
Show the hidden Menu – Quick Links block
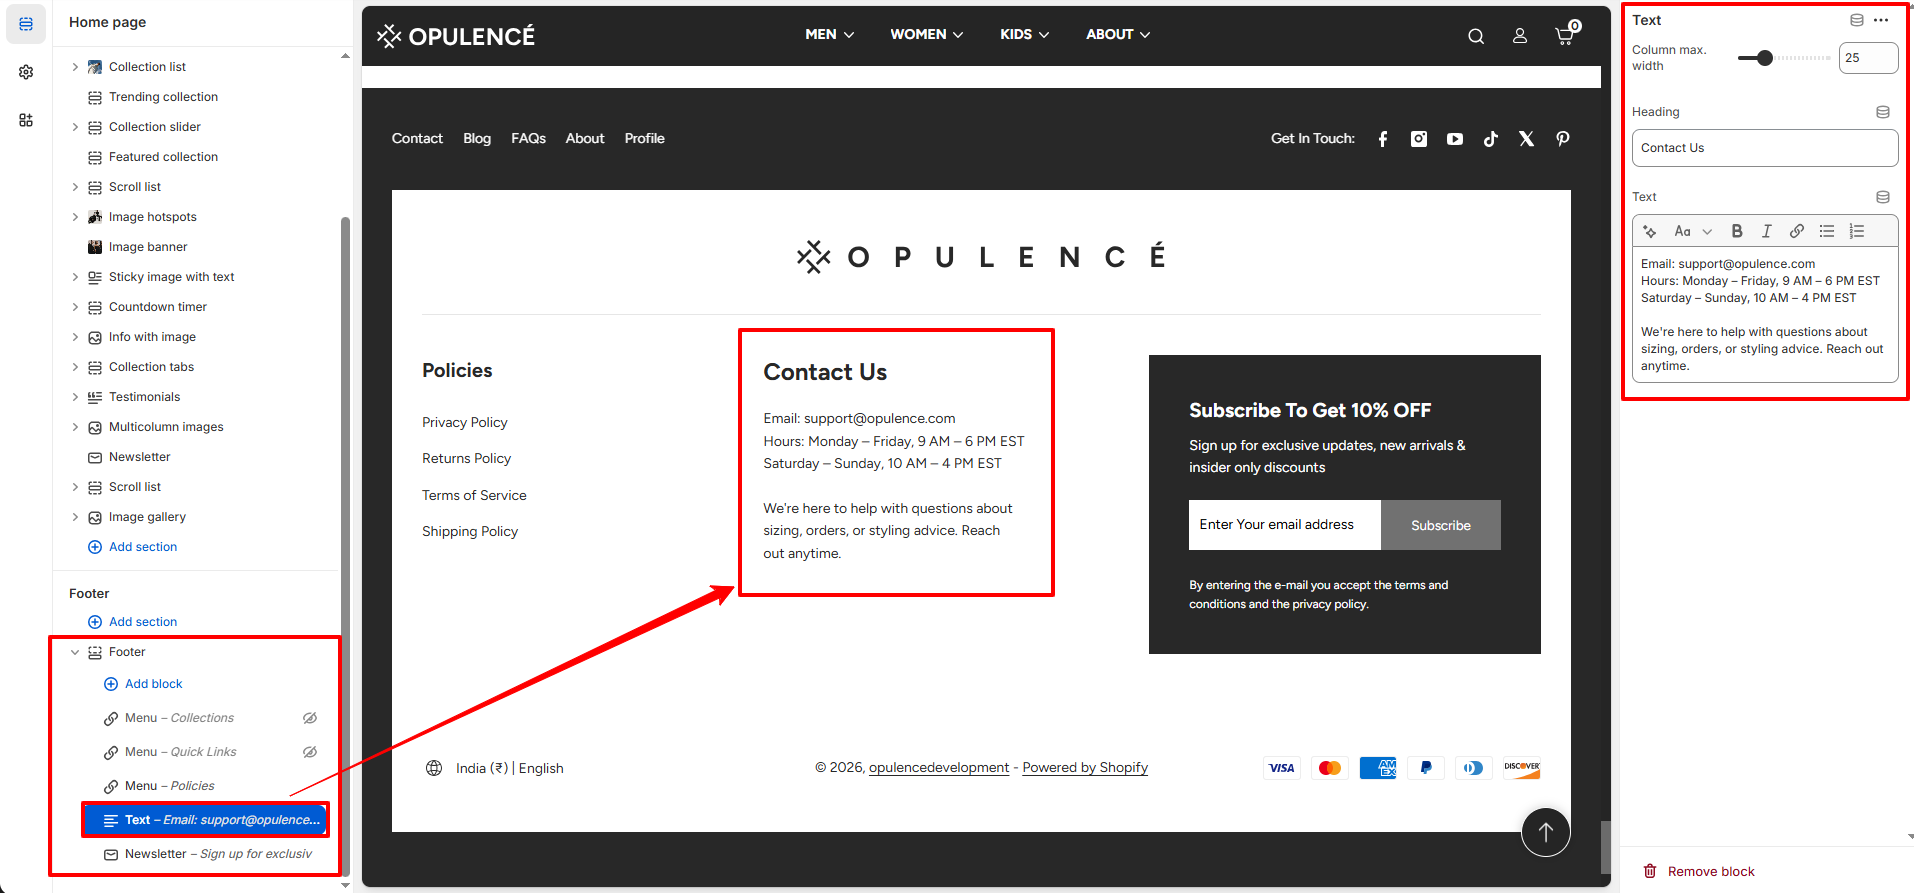[310, 752]
